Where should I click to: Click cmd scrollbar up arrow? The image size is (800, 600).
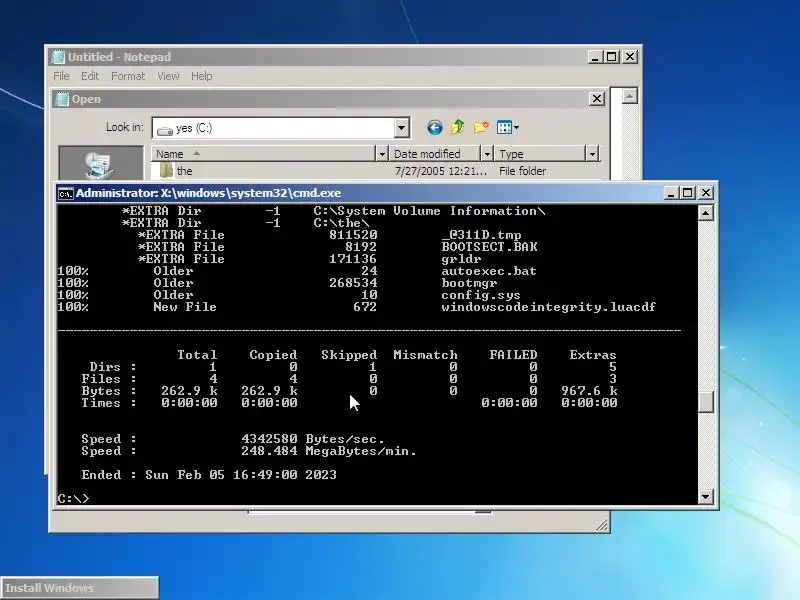(x=706, y=213)
